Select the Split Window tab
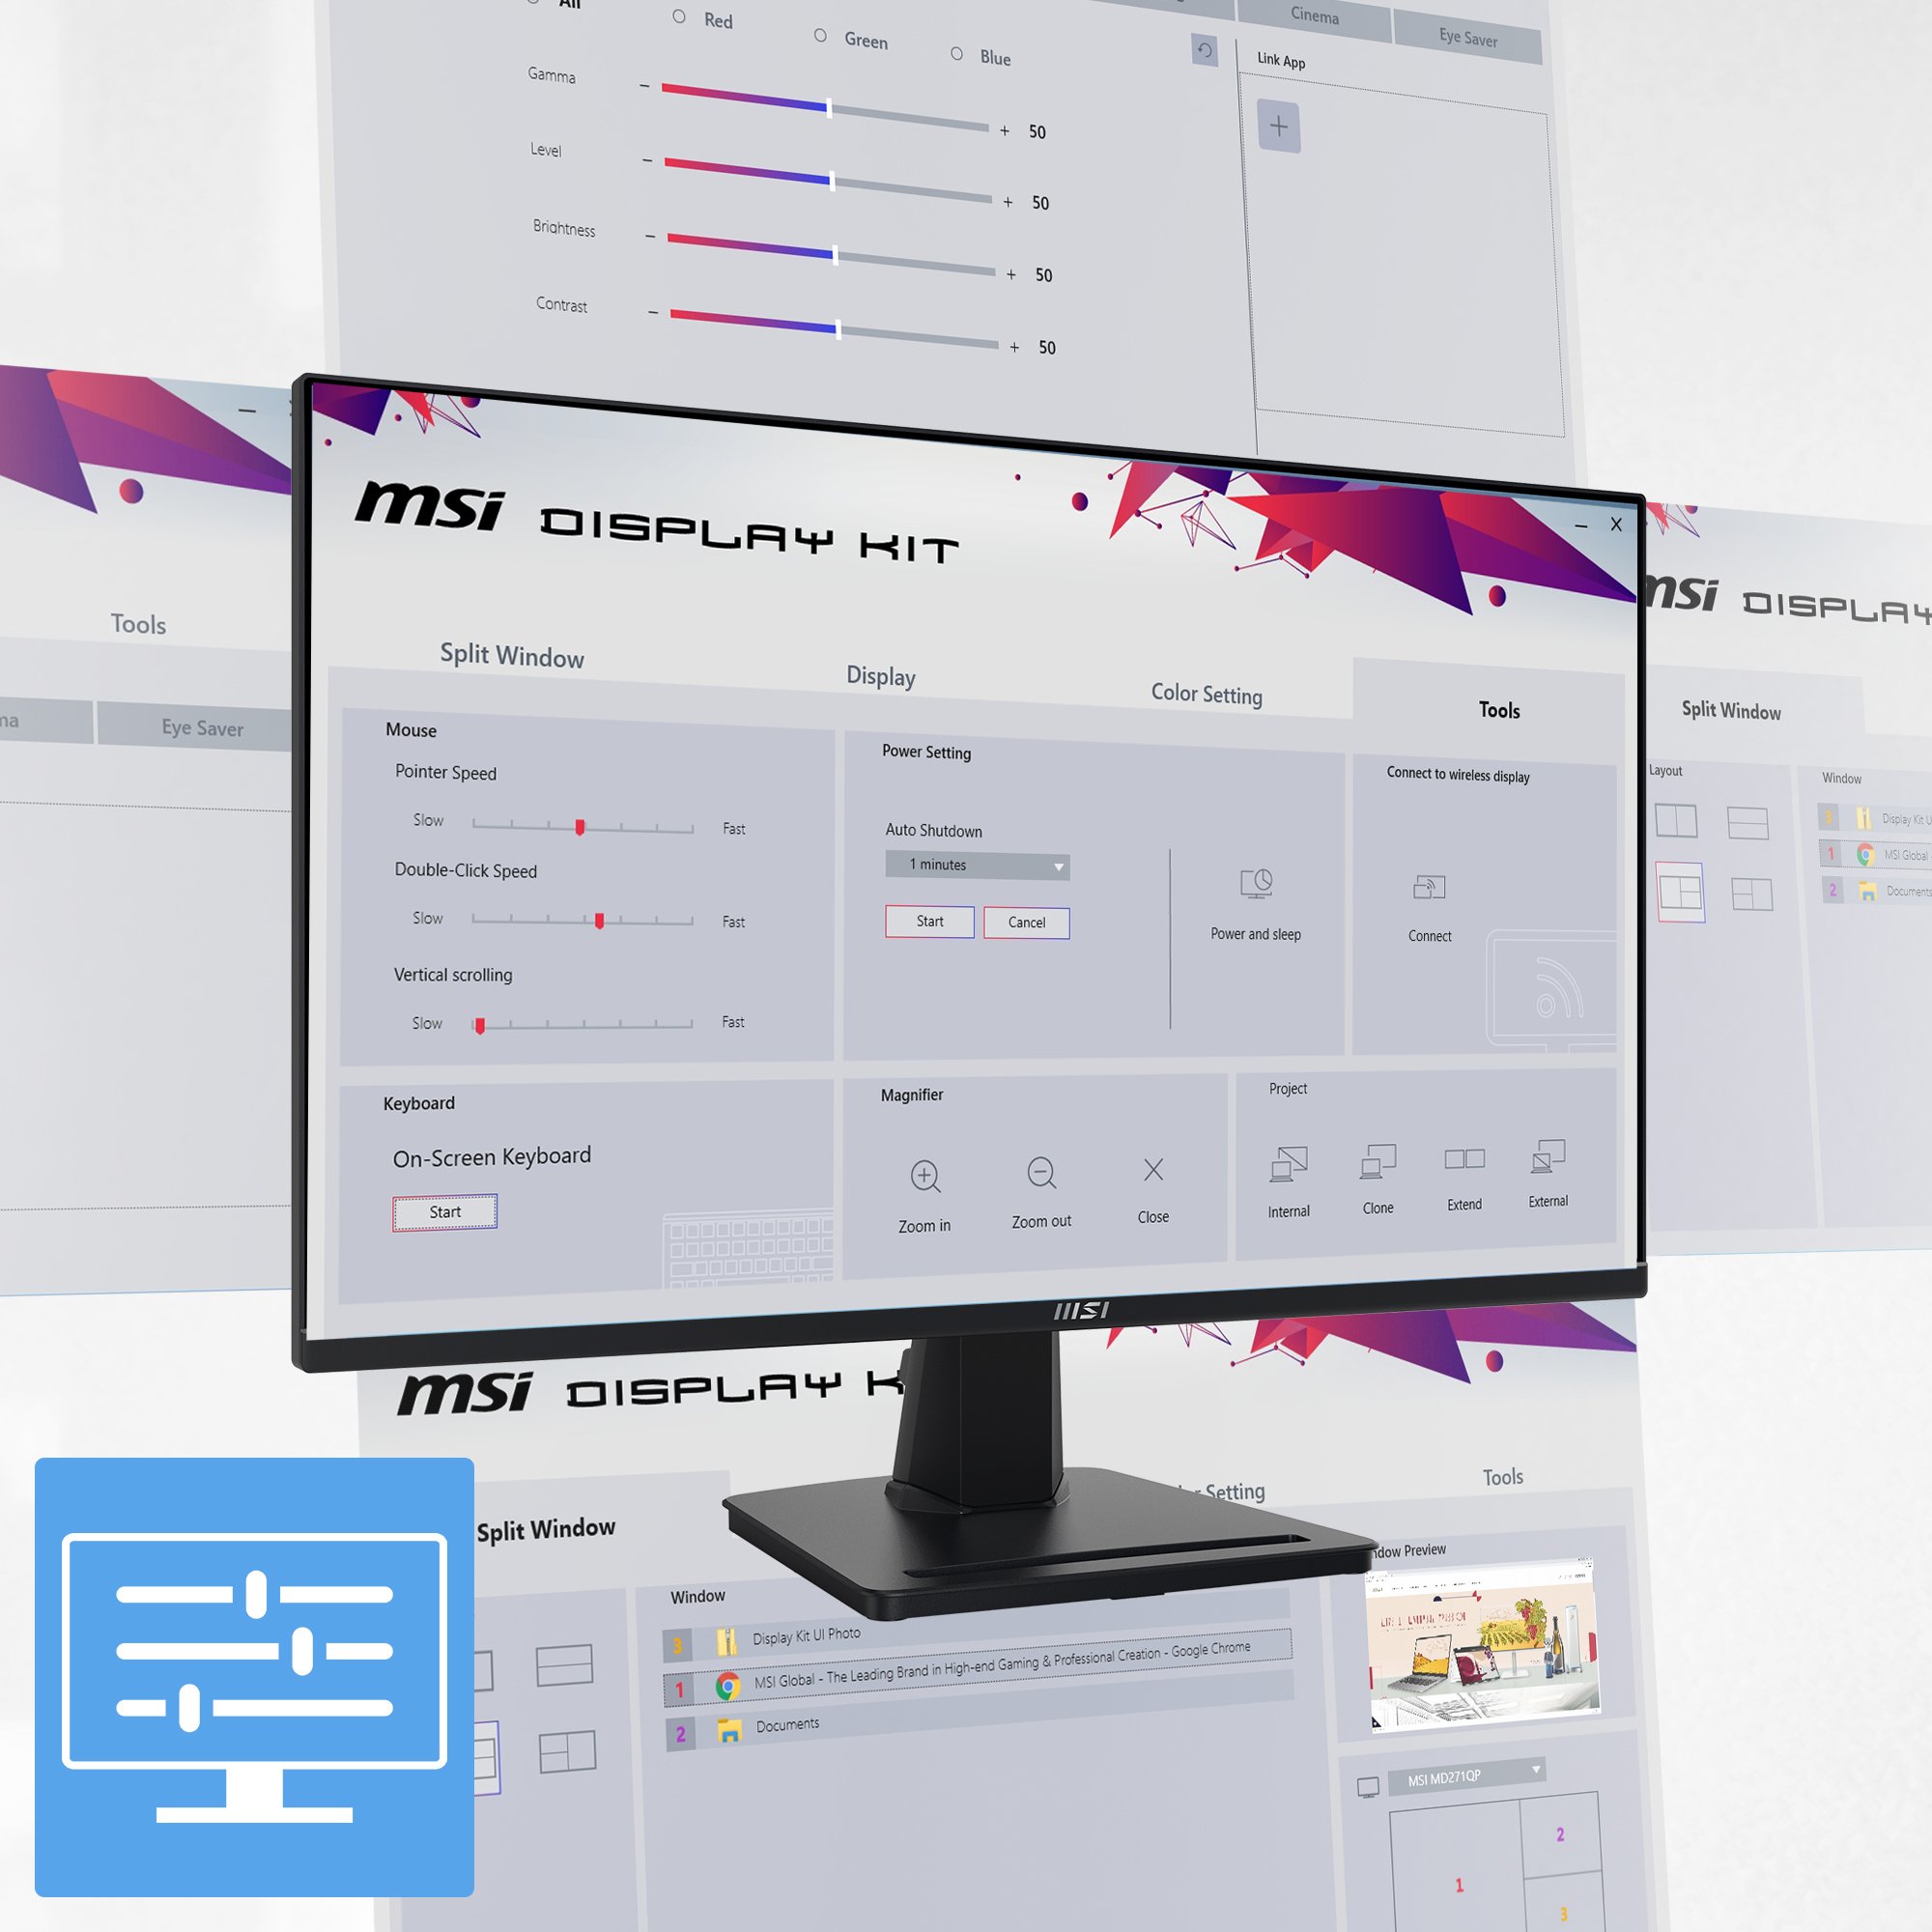The image size is (1932, 1932). (511, 655)
